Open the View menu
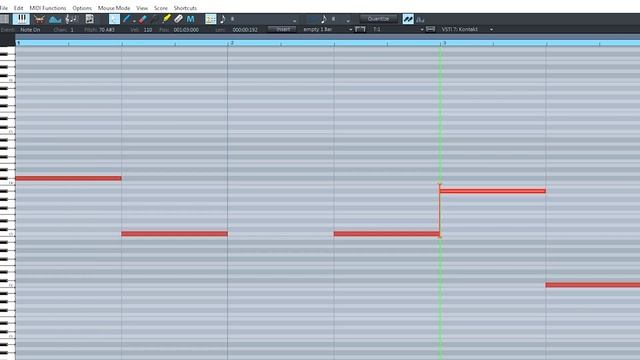This screenshot has width=640, height=360. (142, 8)
